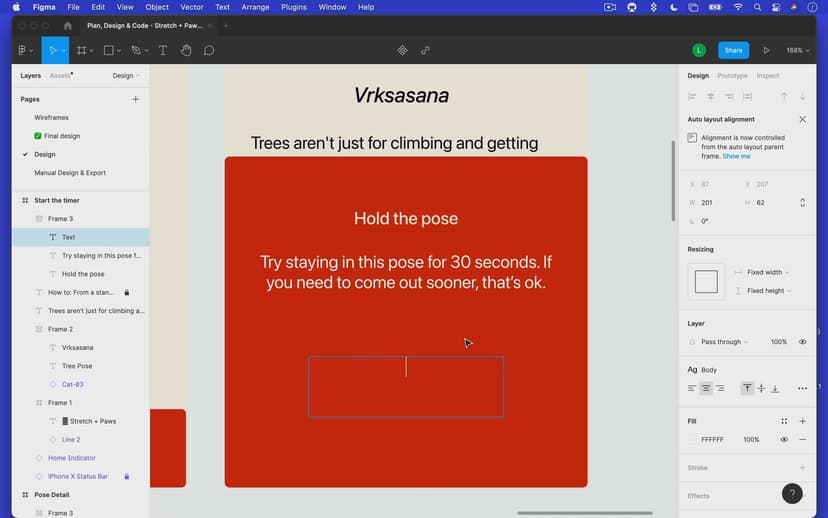Open the Plugins menu

294,7
